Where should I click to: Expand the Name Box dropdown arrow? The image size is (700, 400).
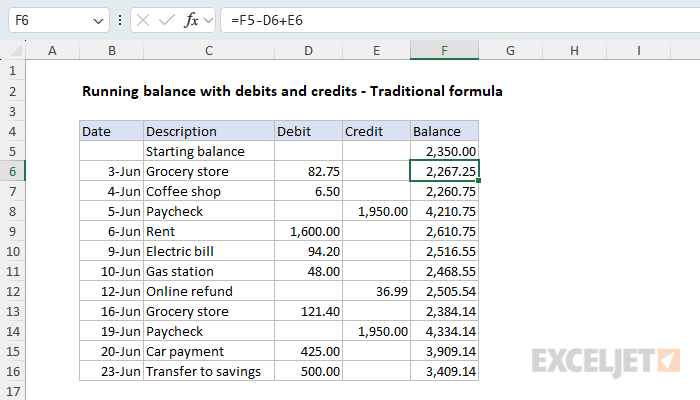click(x=98, y=21)
